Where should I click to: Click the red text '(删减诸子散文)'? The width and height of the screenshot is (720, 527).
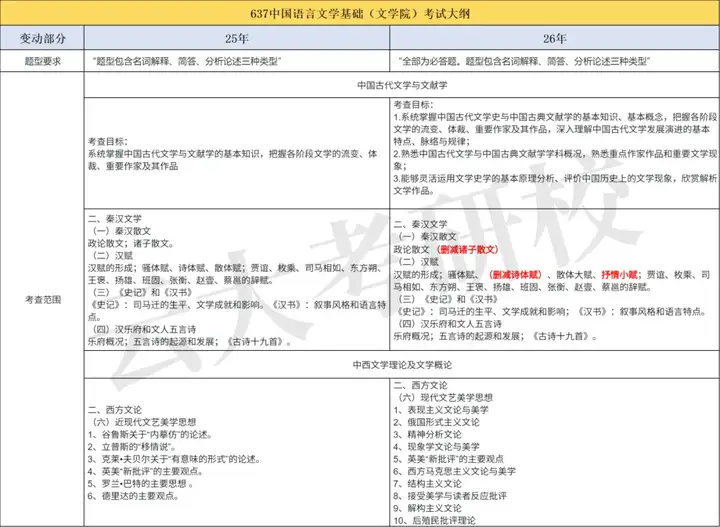click(467, 249)
